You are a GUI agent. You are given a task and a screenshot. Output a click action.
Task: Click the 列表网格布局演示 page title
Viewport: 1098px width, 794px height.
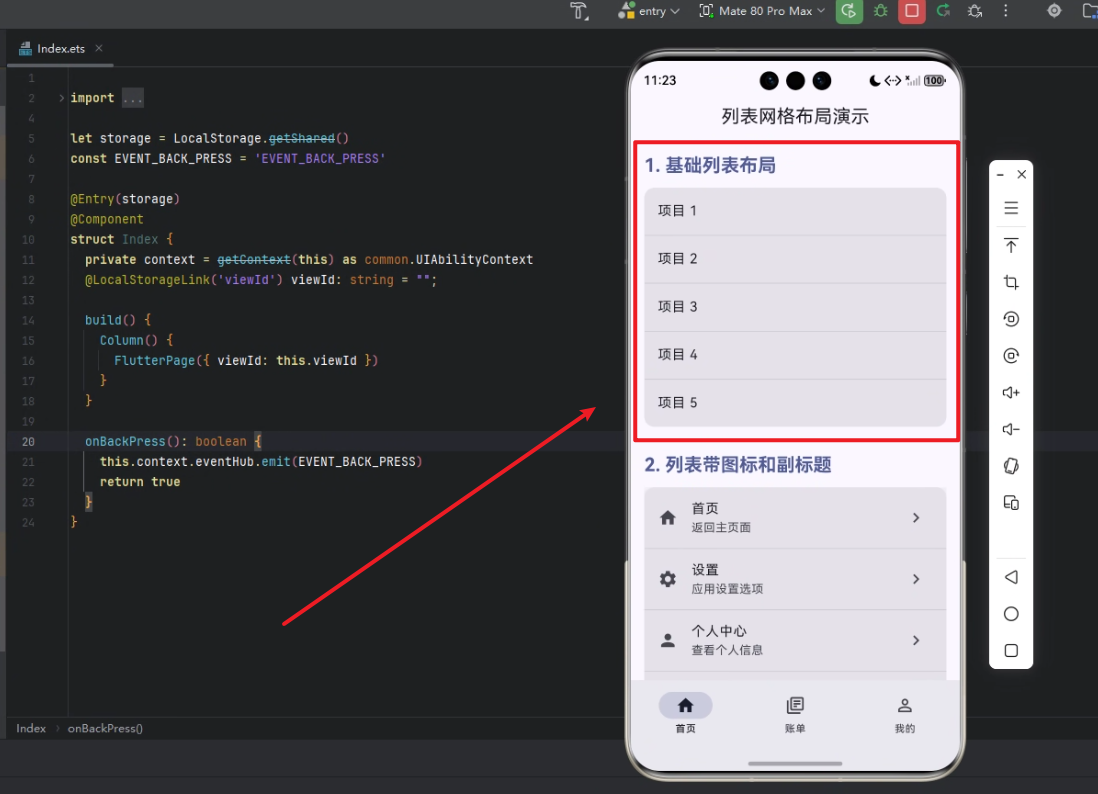click(x=795, y=116)
